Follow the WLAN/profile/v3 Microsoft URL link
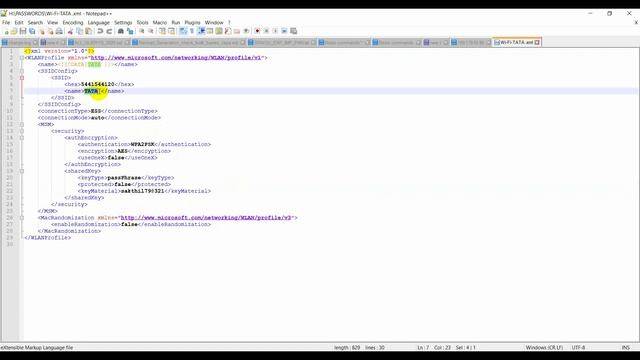 pyautogui.click(x=206, y=218)
